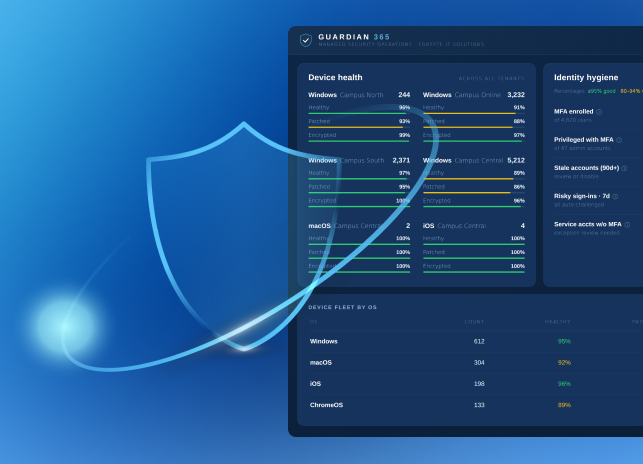Click Patched label in Windows Campus North card
Image resolution: width=643 pixels, height=464 pixels.
(x=319, y=121)
